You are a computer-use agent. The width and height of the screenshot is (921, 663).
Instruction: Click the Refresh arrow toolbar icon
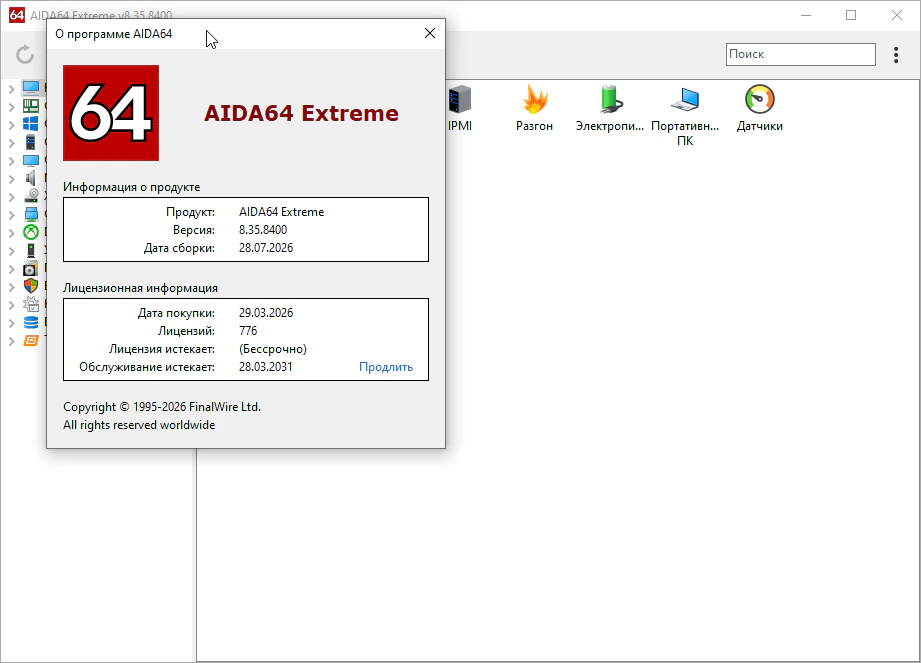[x=25, y=55]
